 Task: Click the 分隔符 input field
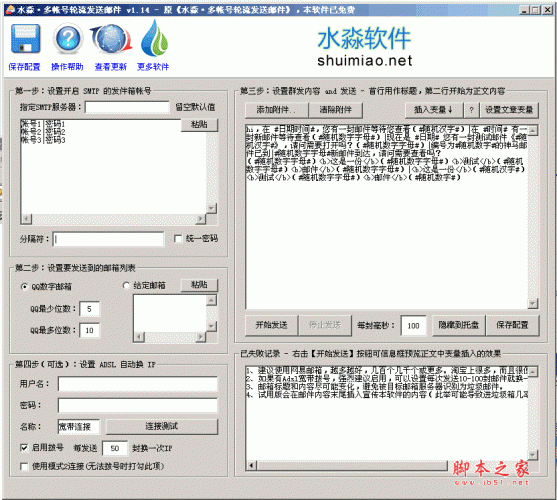point(108,239)
